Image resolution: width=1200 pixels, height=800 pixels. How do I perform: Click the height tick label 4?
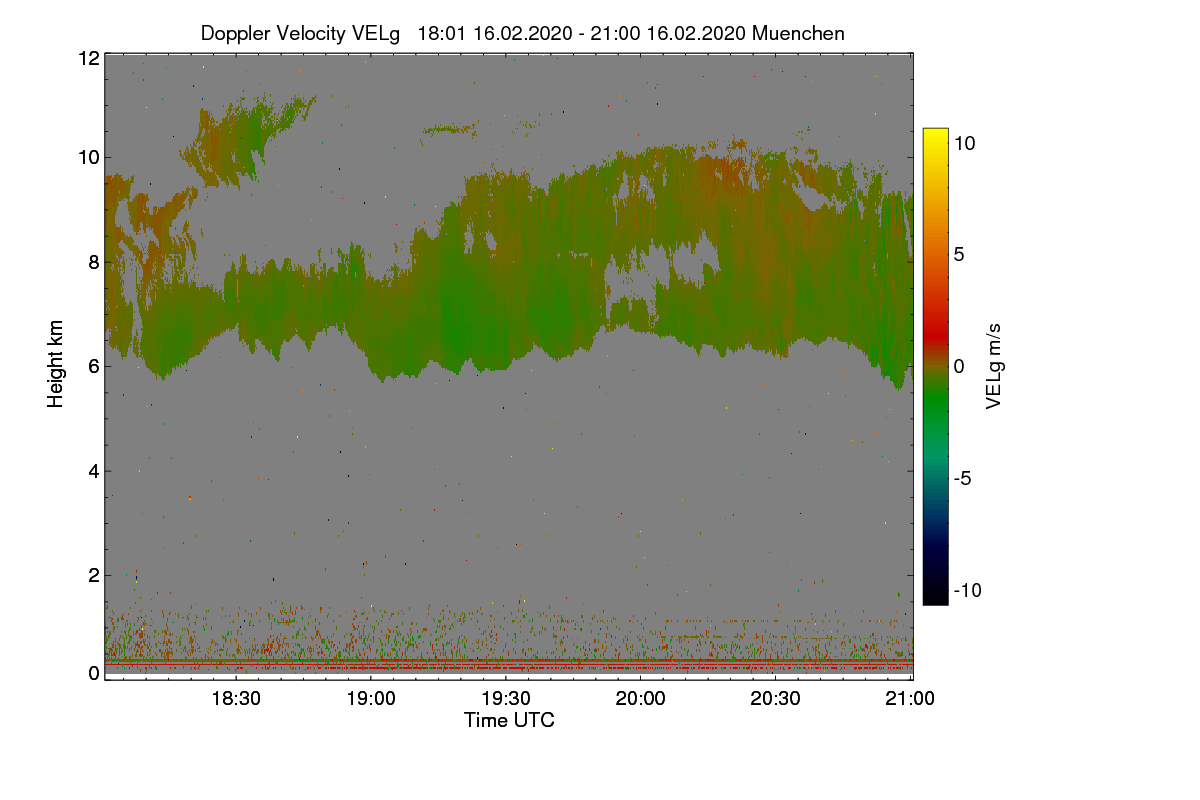tap(94, 470)
